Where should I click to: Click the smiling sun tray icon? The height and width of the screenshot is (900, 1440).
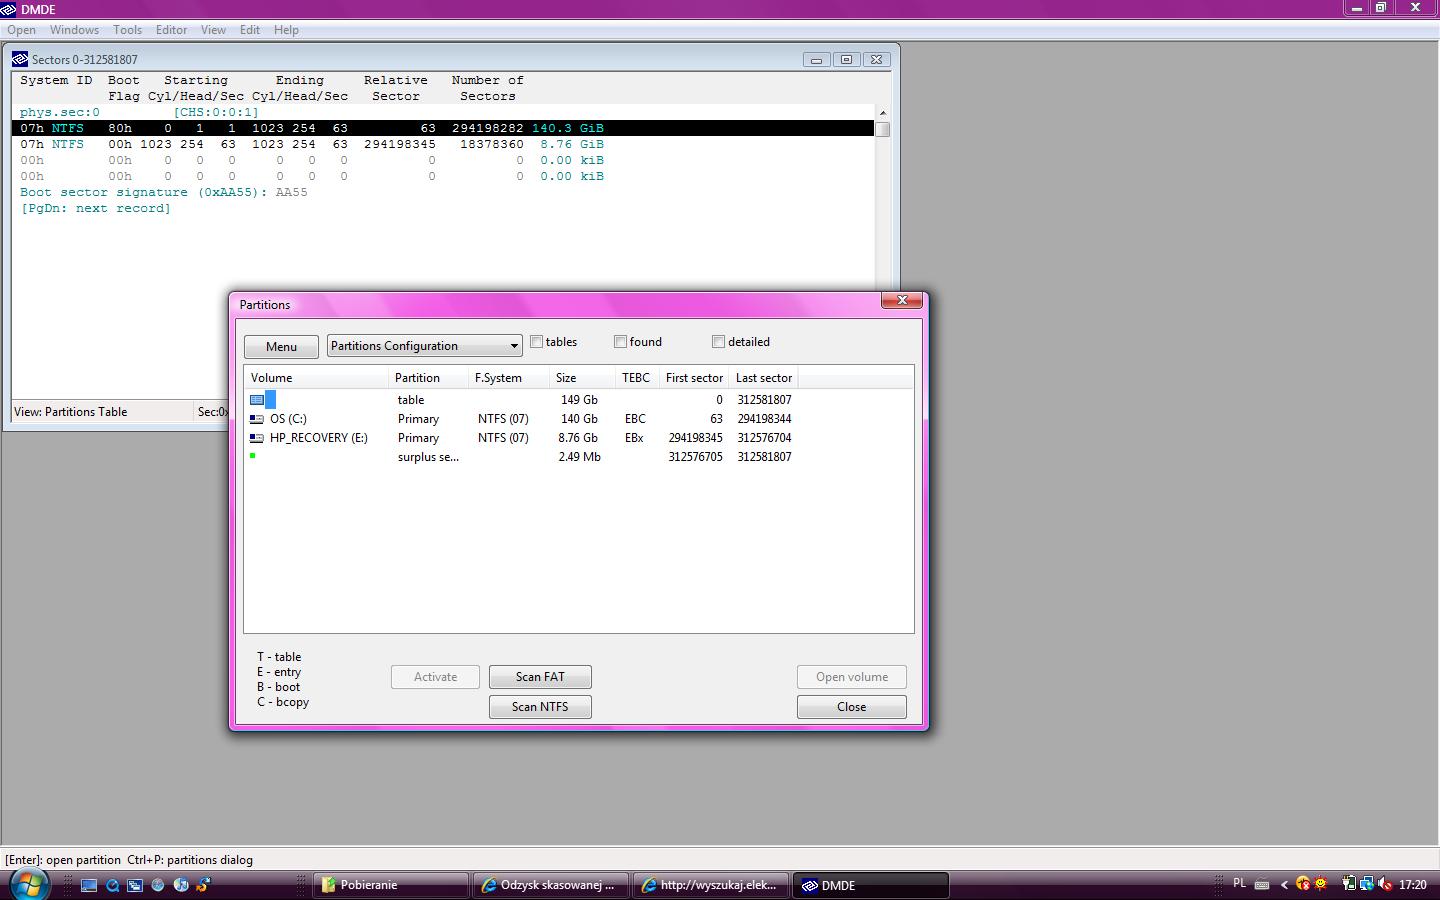click(x=1321, y=884)
